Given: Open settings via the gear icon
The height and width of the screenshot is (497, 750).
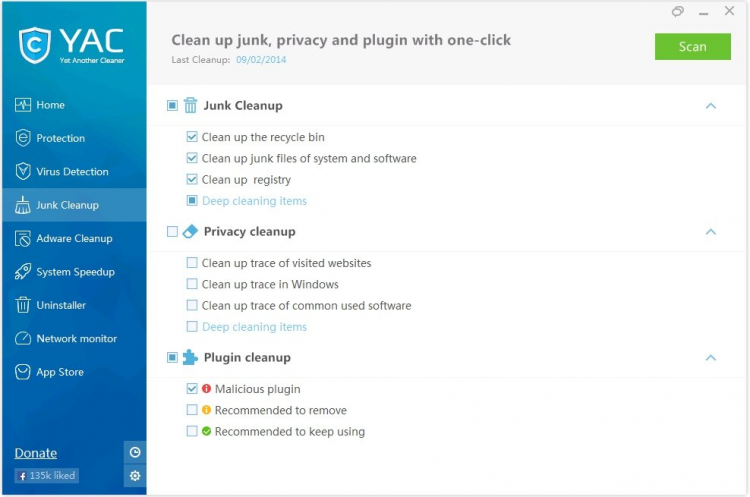Looking at the screenshot, I should click(135, 475).
